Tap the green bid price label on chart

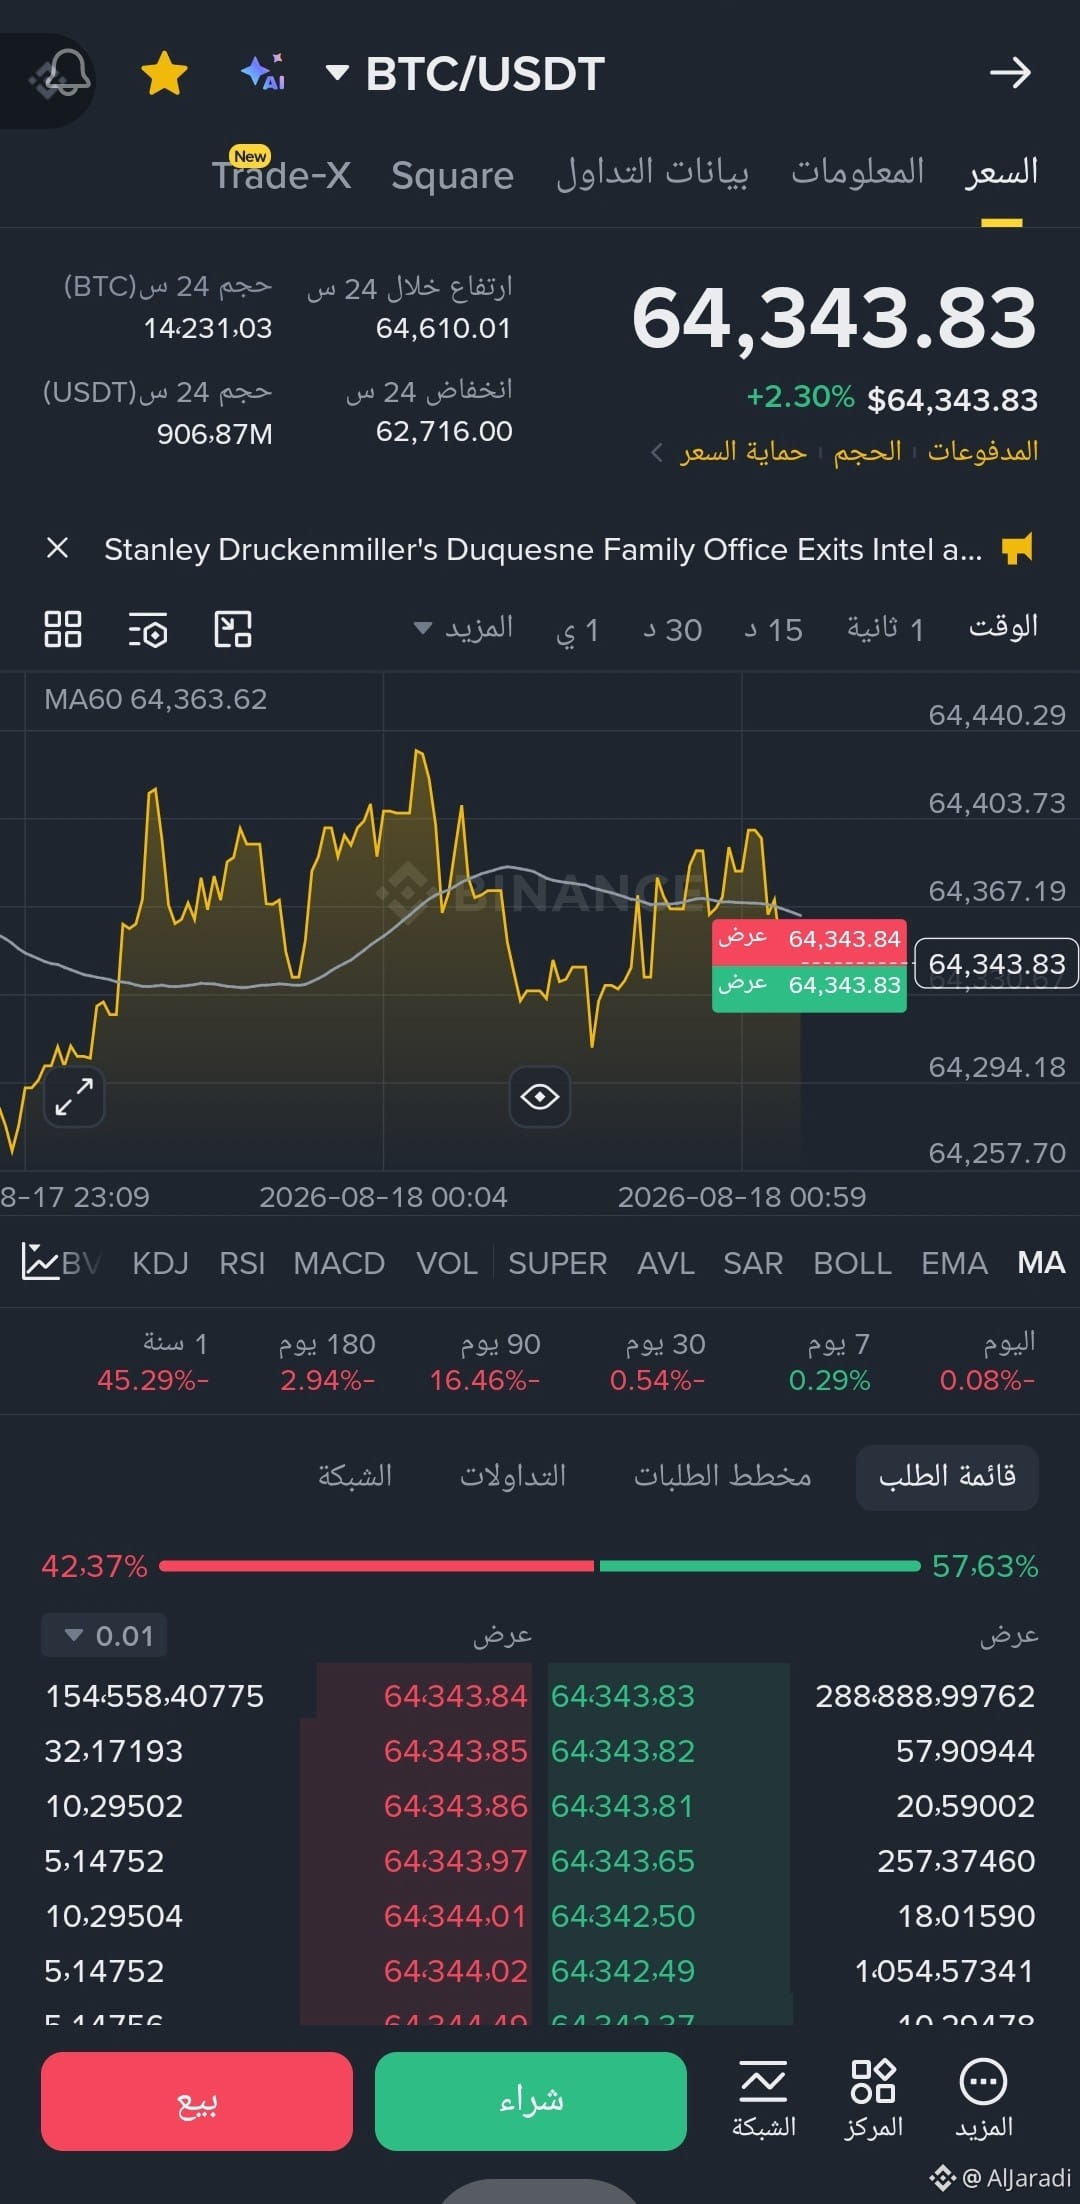809,987
